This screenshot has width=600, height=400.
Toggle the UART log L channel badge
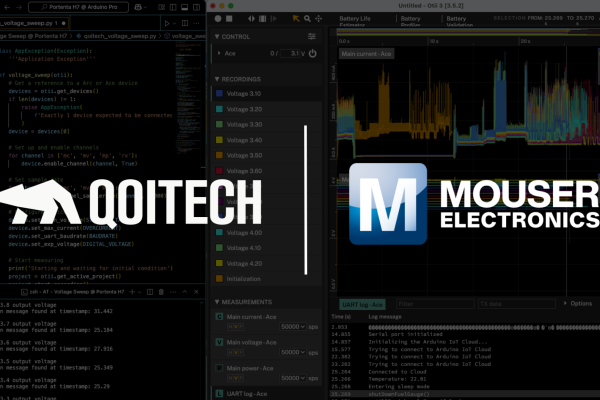point(219,393)
